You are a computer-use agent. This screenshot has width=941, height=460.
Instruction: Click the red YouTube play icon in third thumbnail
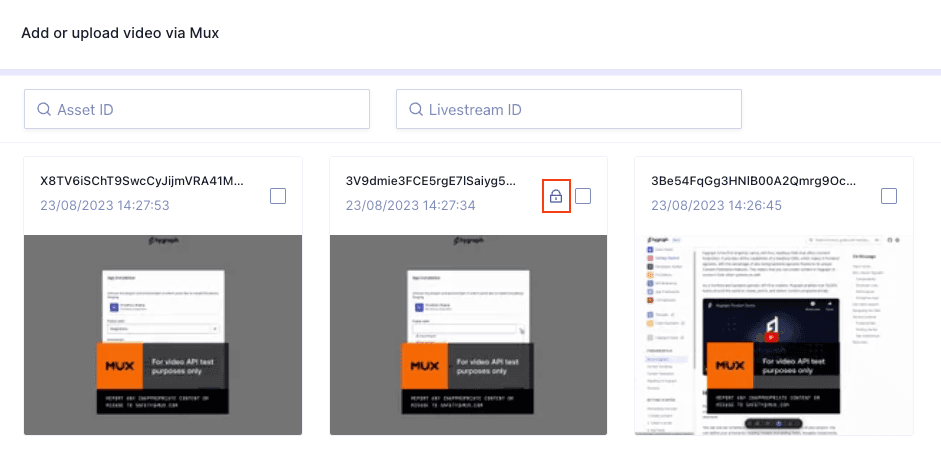pos(771,337)
